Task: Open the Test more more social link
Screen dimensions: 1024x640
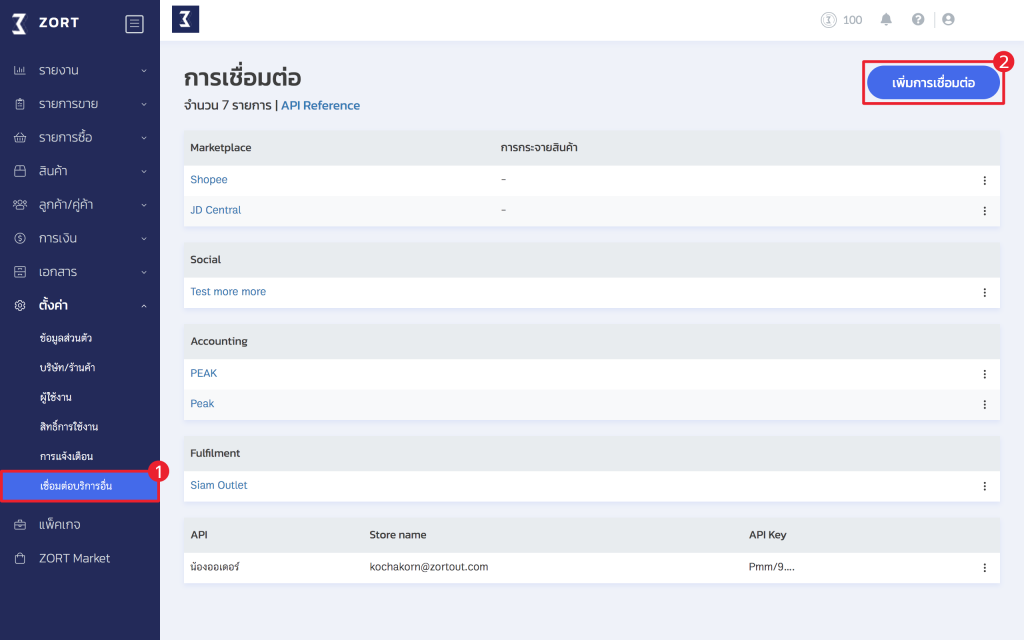Action: 228,292
